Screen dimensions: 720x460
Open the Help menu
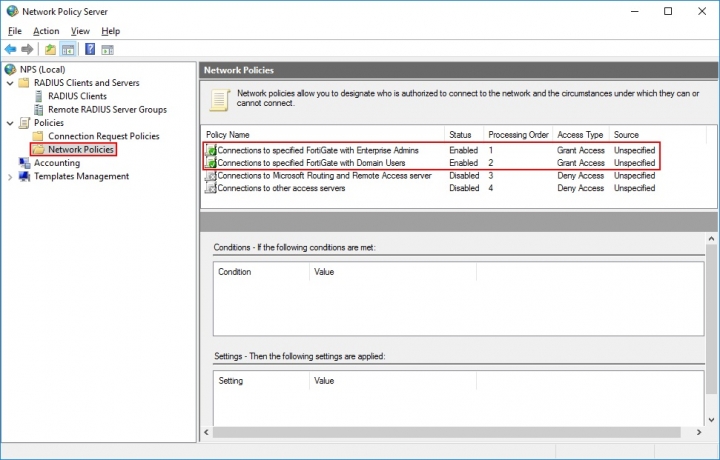click(x=111, y=31)
